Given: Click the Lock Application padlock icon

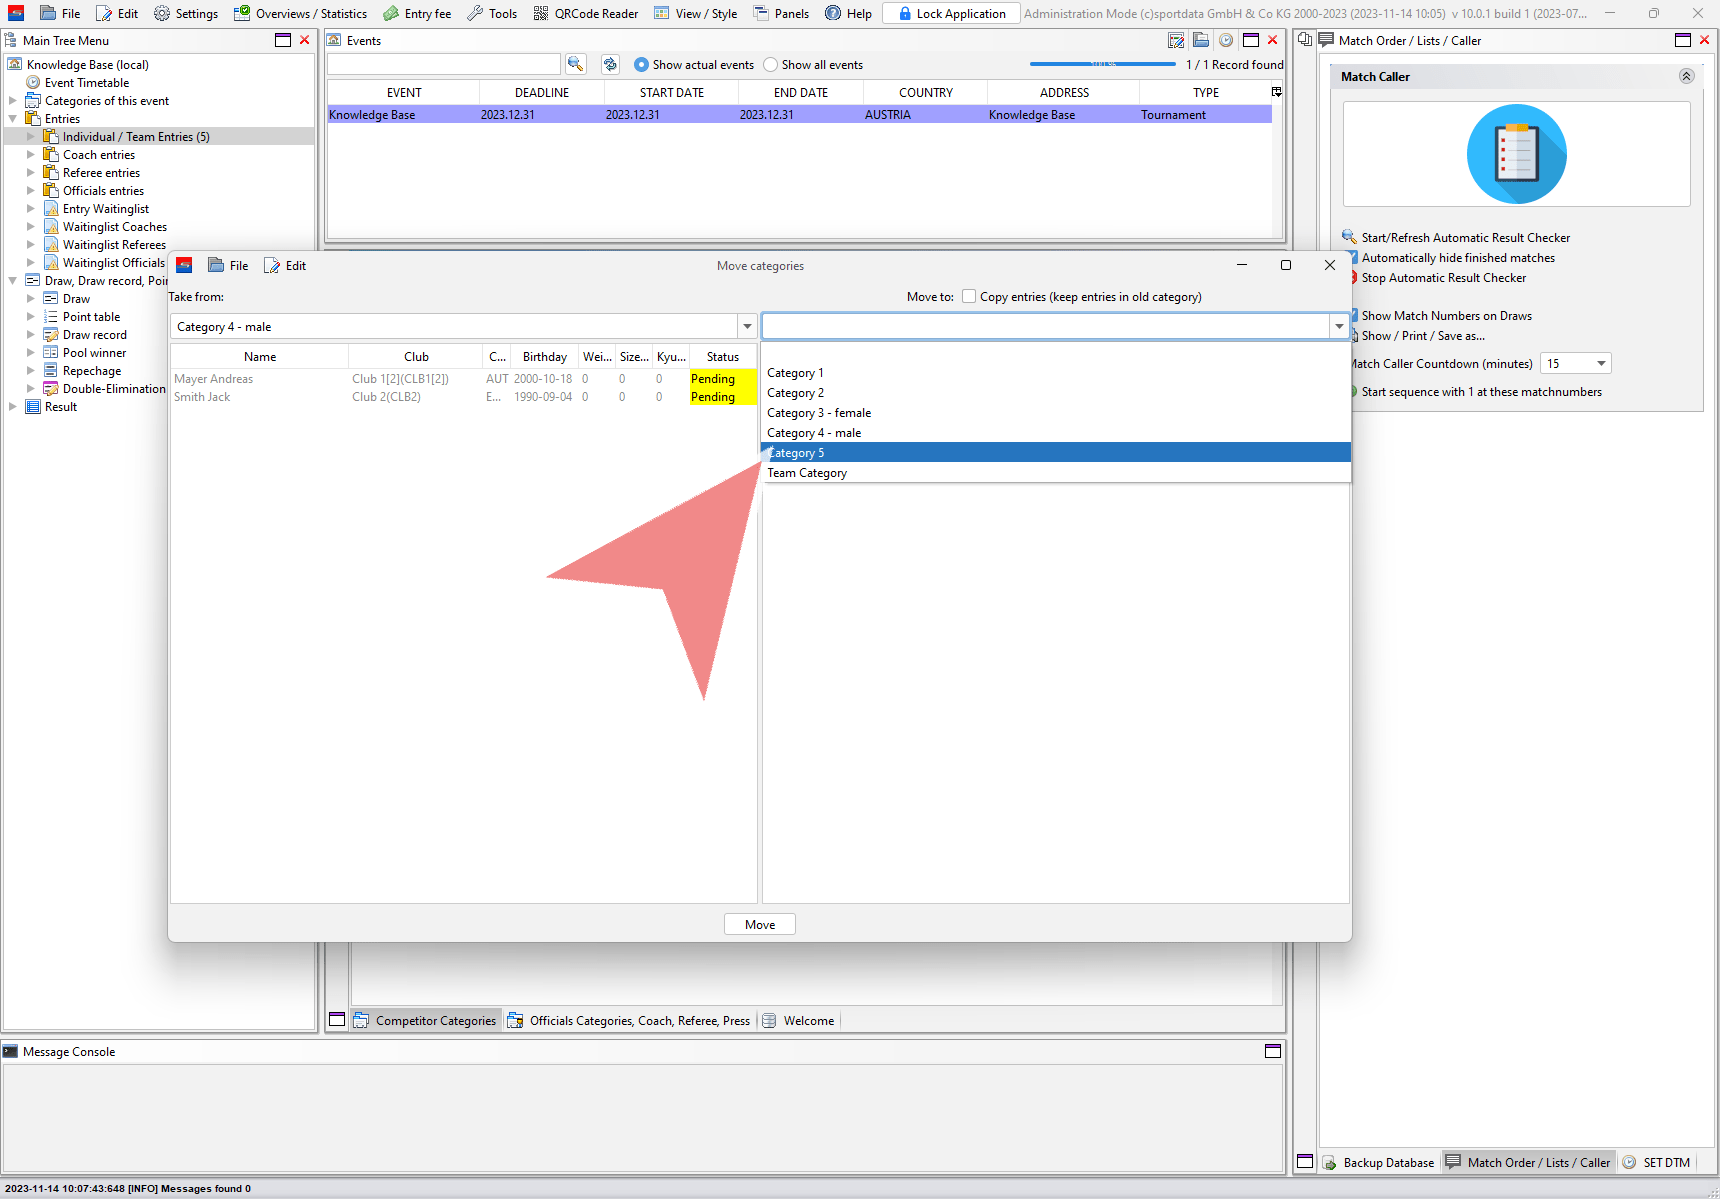Looking at the screenshot, I should (904, 14).
